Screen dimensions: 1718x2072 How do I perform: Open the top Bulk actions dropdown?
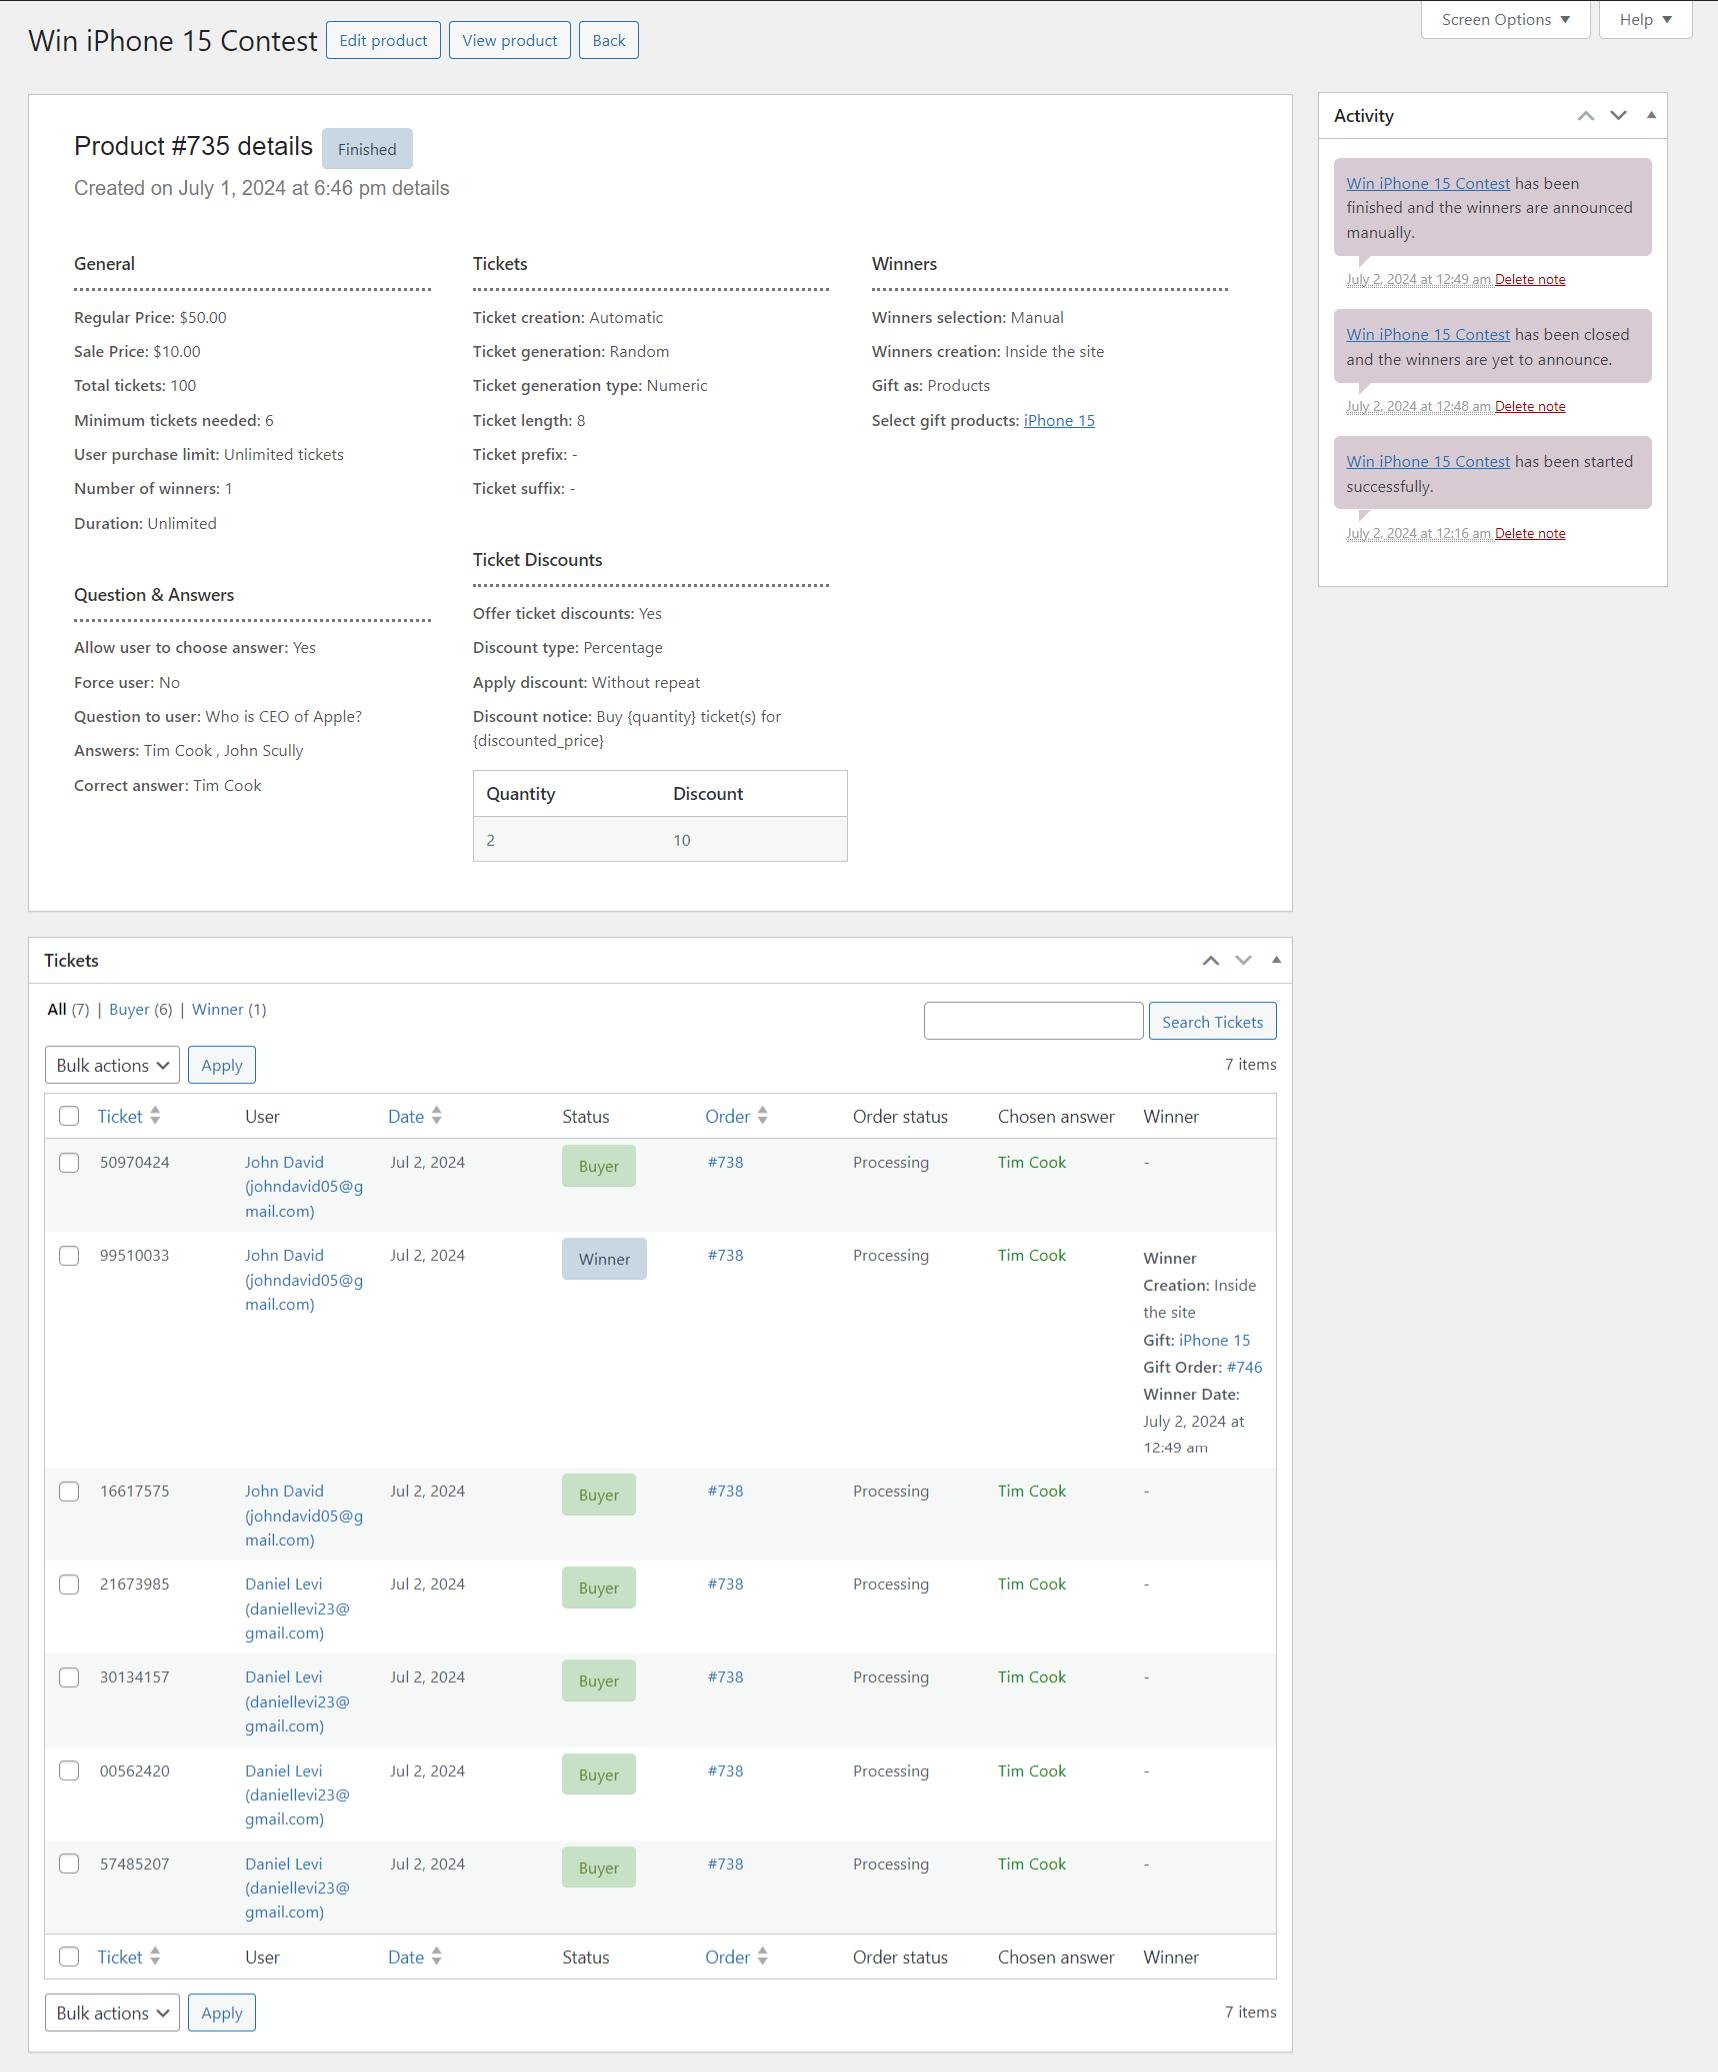112,1065
